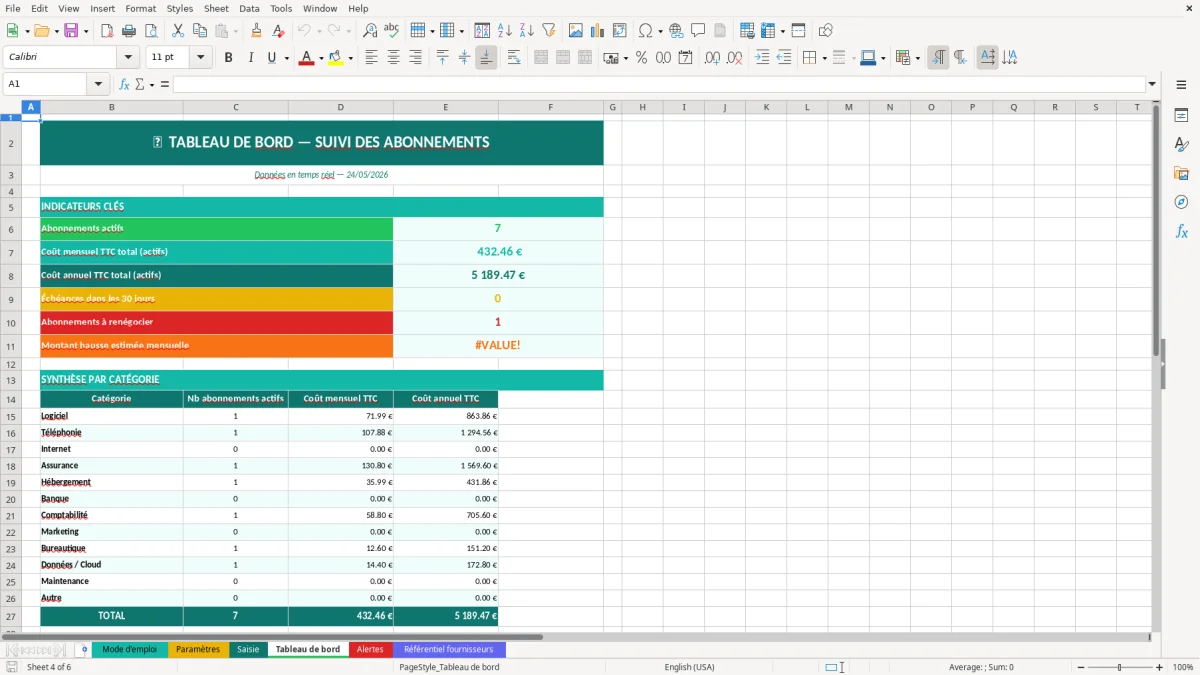
Task: Select row 14 header
Action: [x=11, y=398]
